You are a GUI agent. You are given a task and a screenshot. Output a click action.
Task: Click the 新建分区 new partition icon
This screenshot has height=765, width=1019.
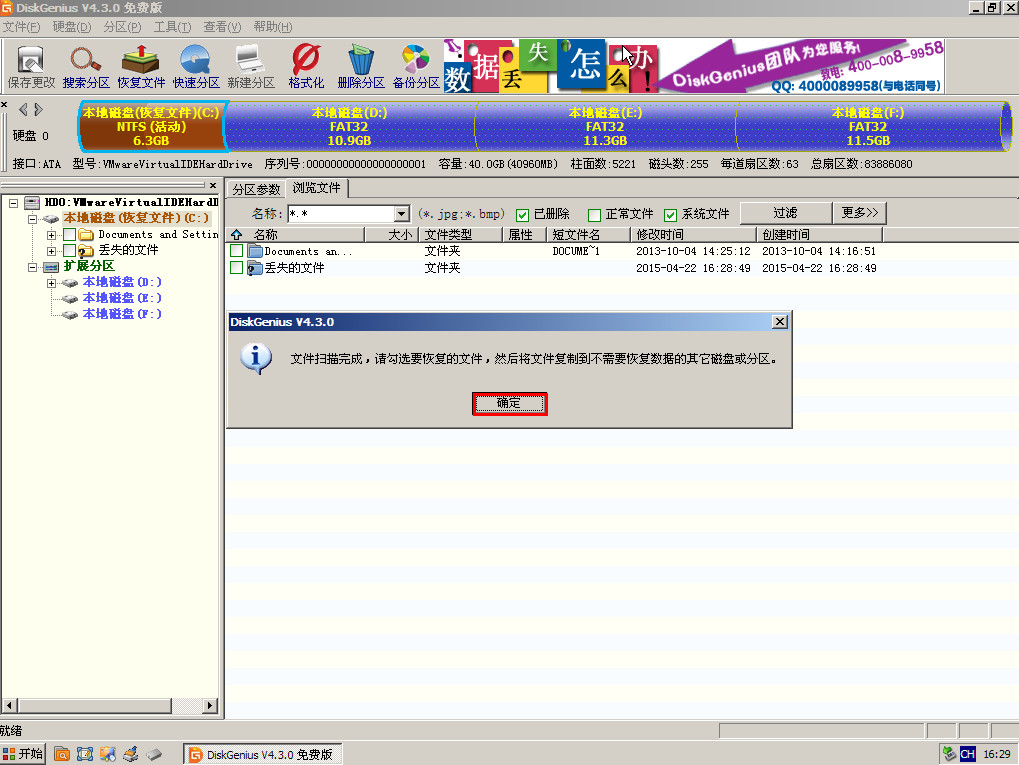tap(251, 66)
